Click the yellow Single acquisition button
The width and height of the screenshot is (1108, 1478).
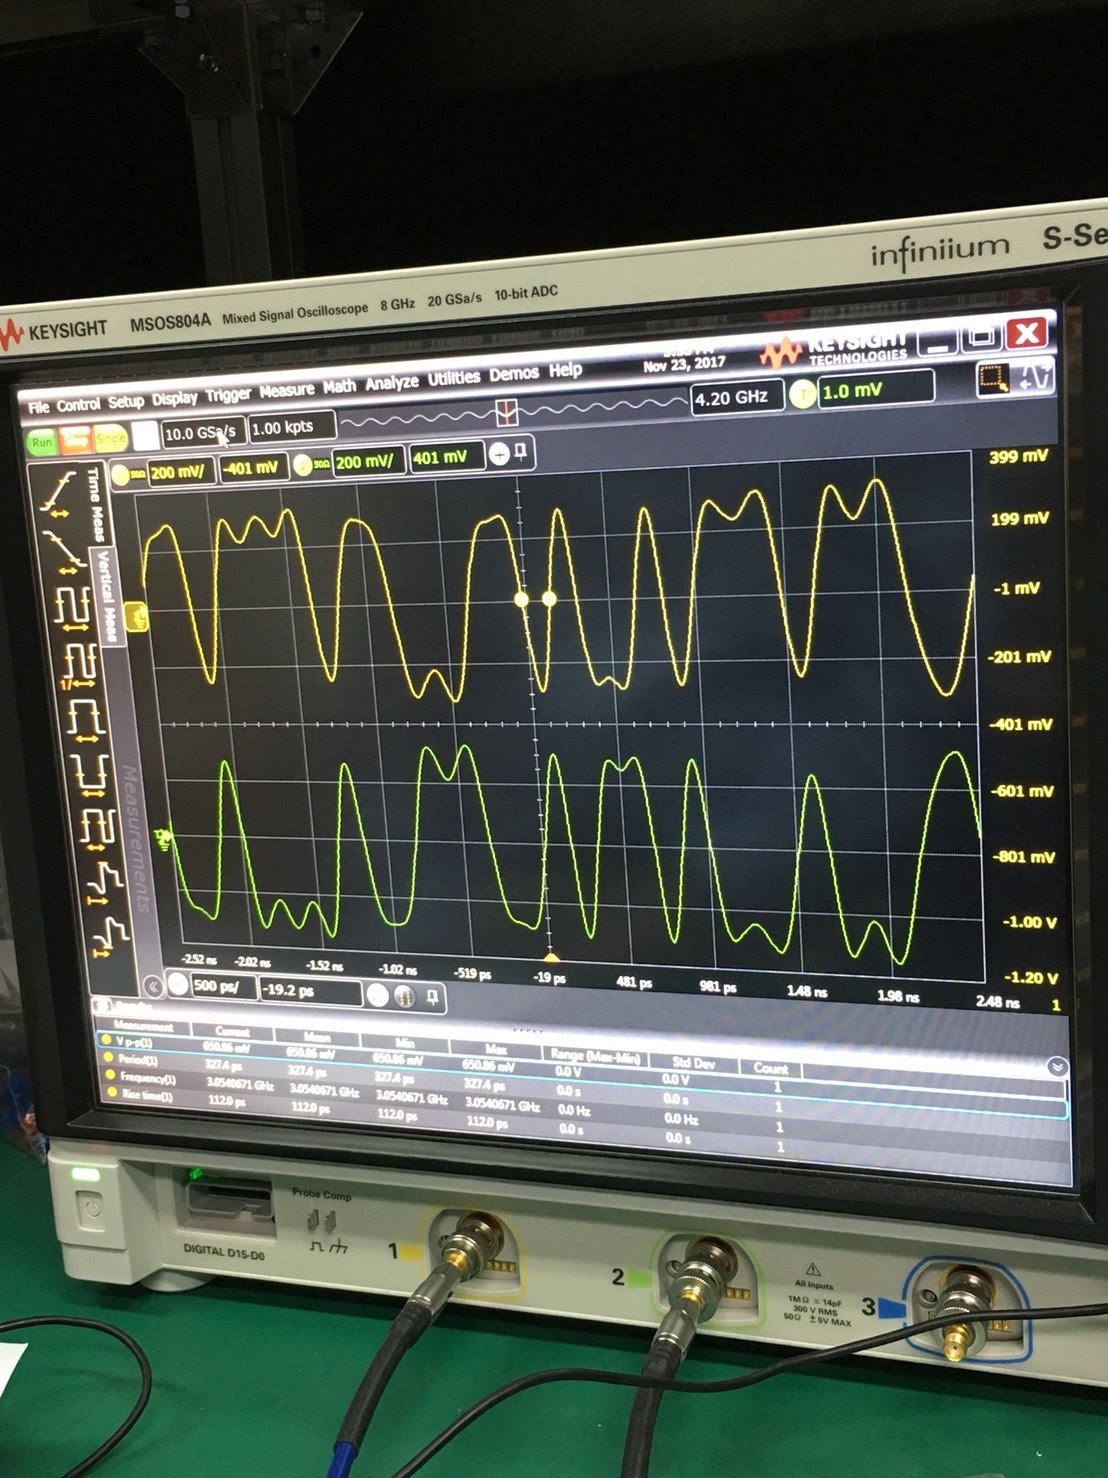click(x=111, y=438)
